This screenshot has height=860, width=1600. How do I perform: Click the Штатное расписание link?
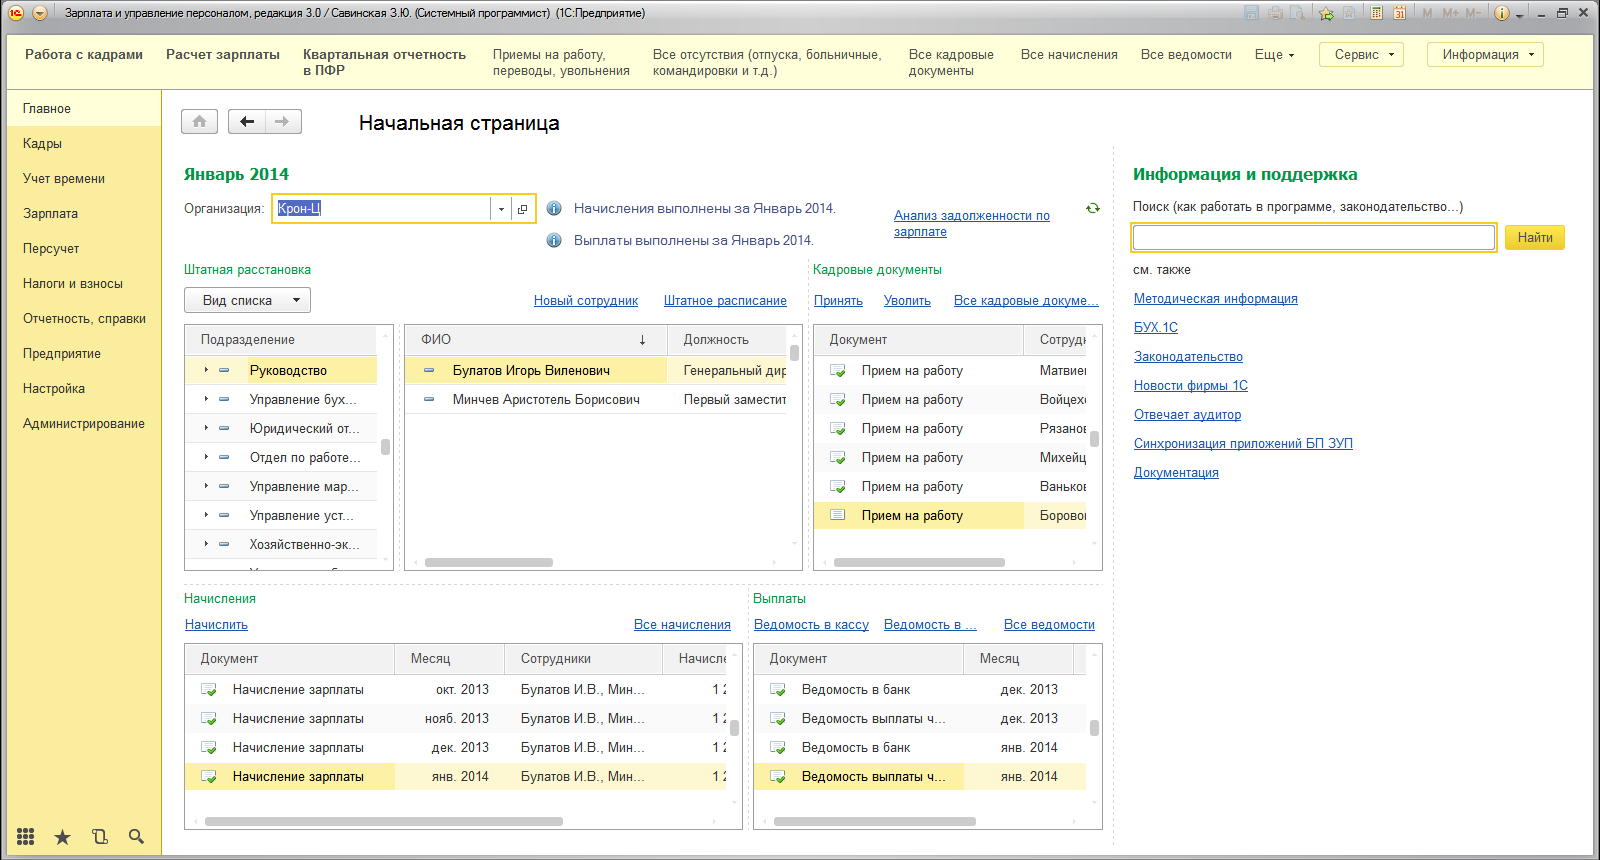725,300
